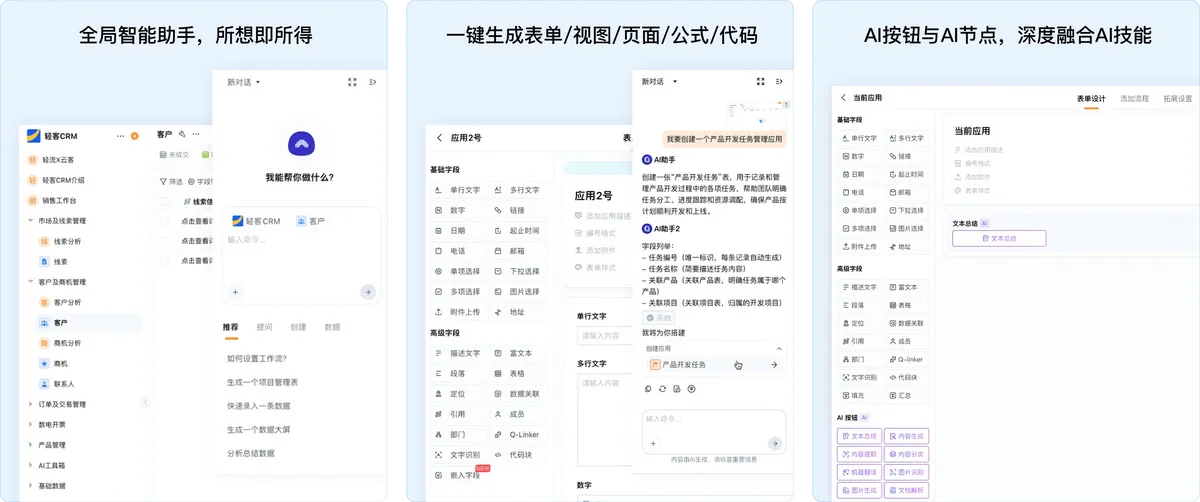This screenshot has height=502, width=1200.
Task: Click the 生成一个项目管理表 suggestion
Action: click(263, 382)
